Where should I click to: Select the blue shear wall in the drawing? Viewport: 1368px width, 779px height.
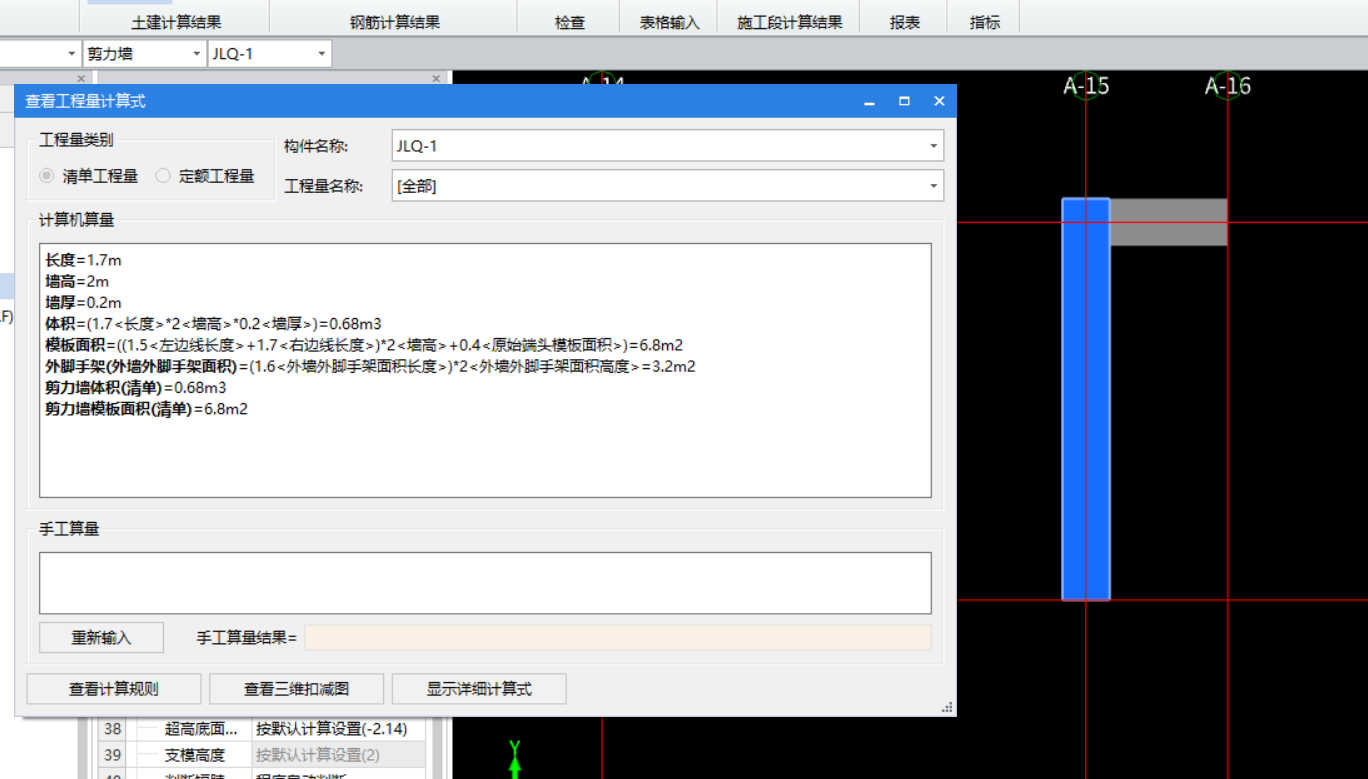click(x=1085, y=399)
